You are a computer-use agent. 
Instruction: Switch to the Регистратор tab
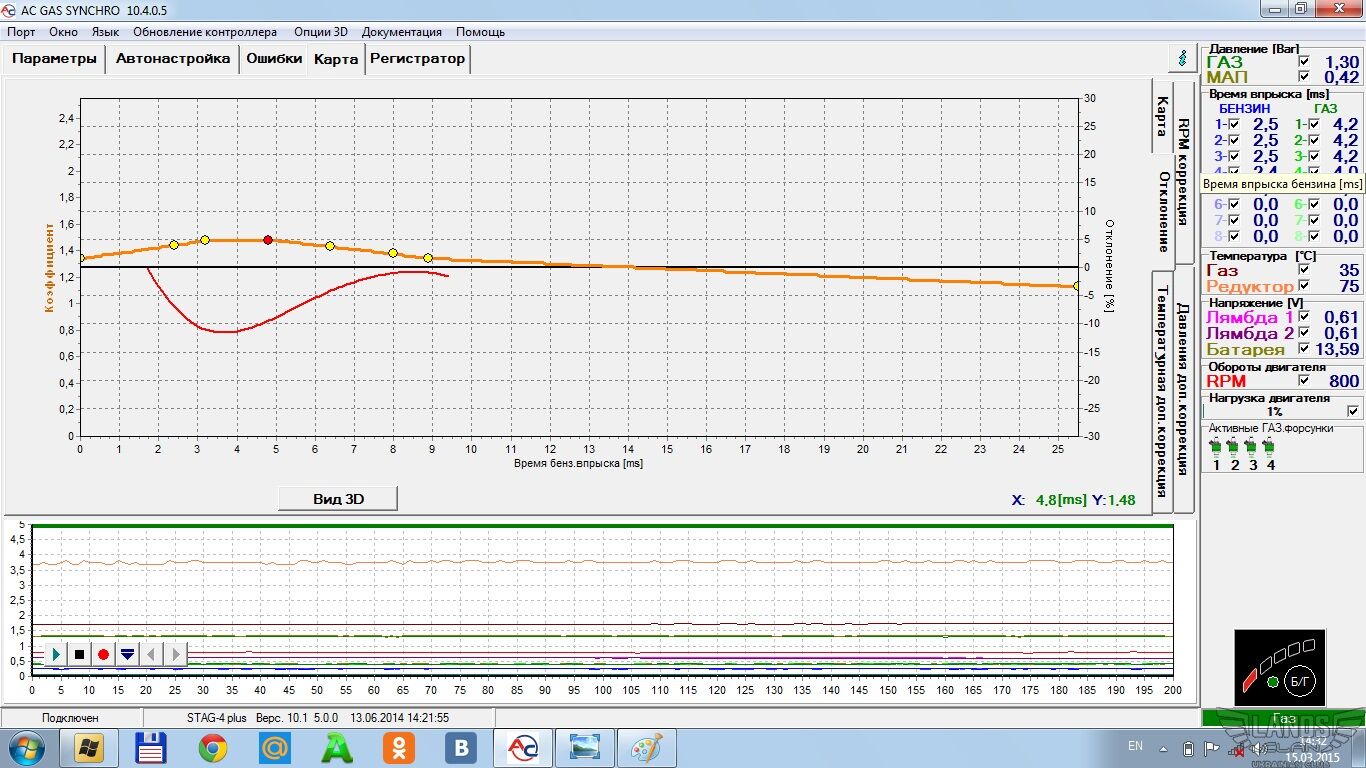[x=417, y=59]
